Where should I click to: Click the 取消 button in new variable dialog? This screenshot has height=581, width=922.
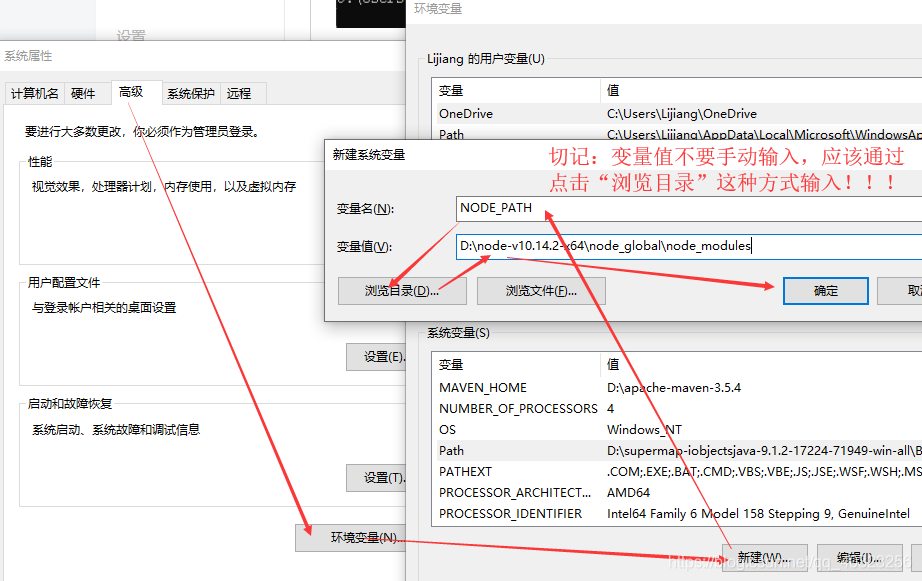tap(900, 291)
